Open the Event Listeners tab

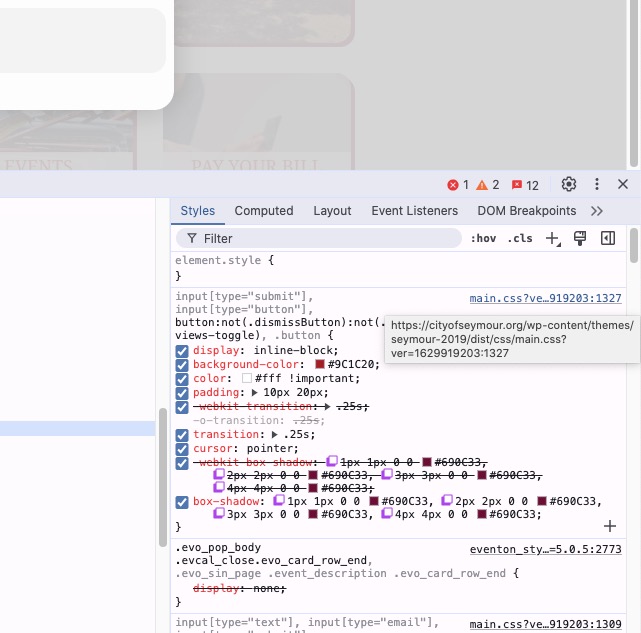click(414, 211)
